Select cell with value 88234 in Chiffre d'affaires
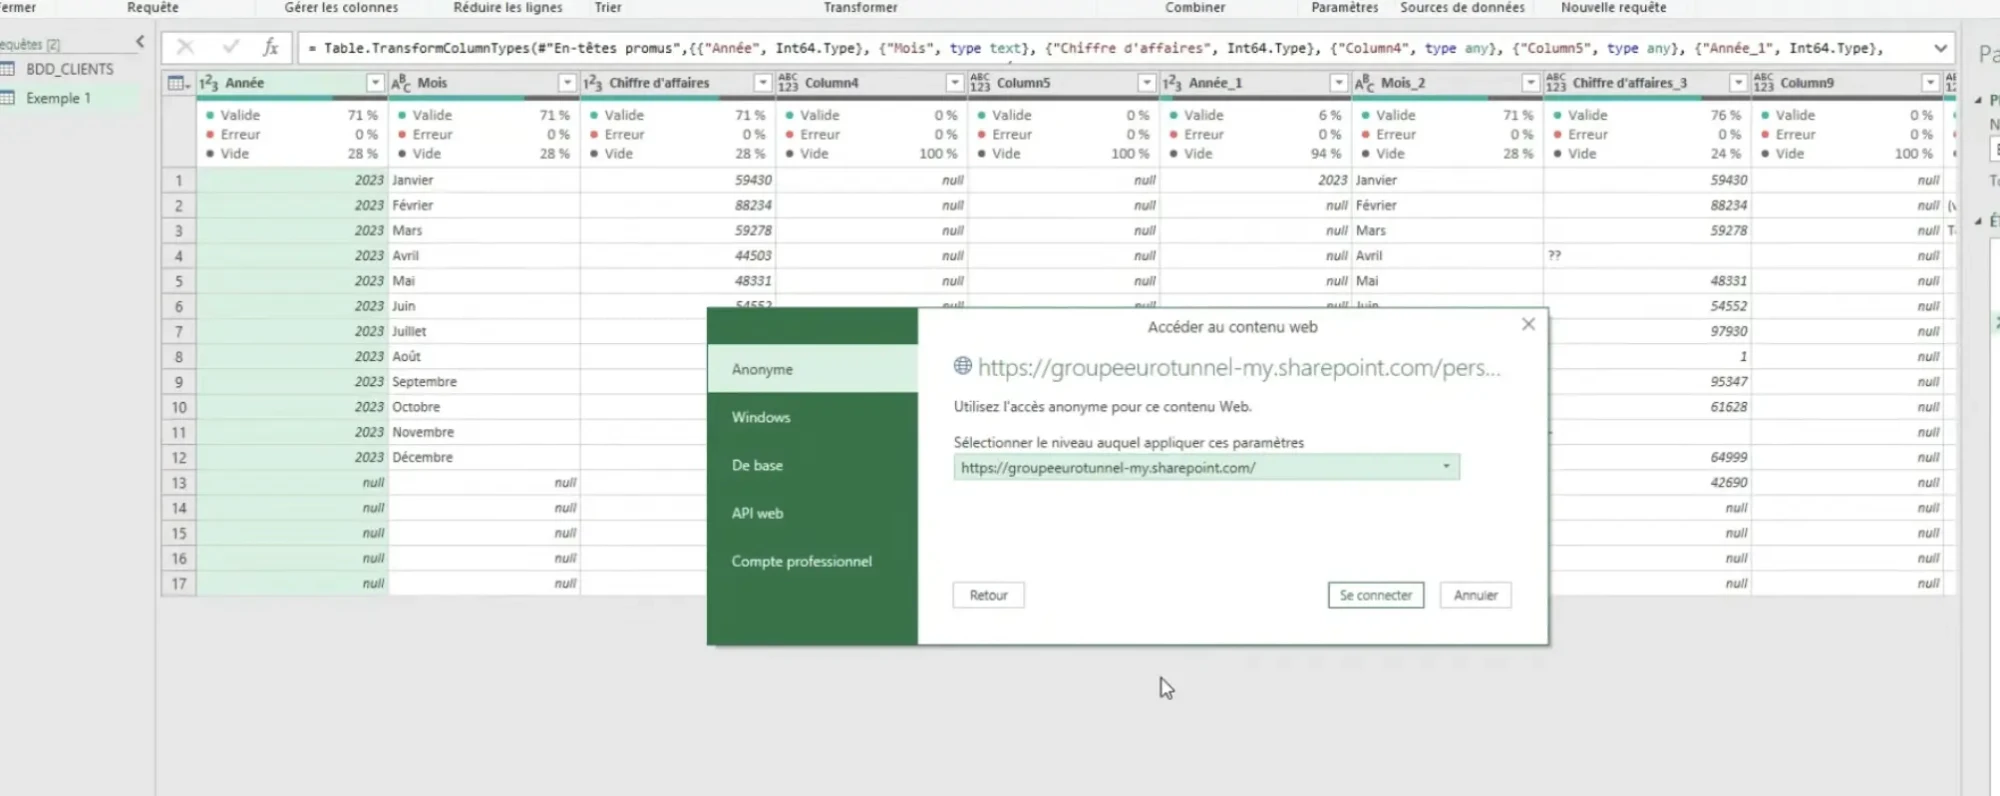This screenshot has height=796, width=2000. coord(678,205)
